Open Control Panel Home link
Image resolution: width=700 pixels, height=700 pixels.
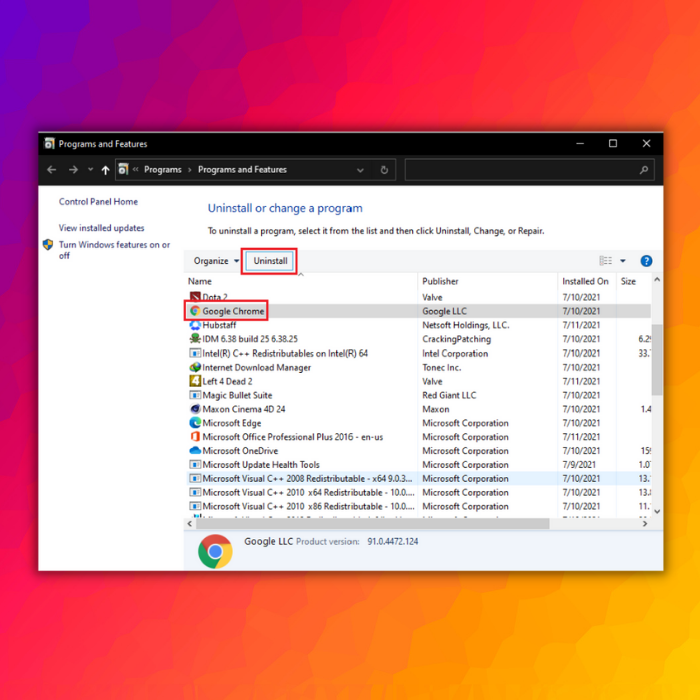tap(98, 202)
